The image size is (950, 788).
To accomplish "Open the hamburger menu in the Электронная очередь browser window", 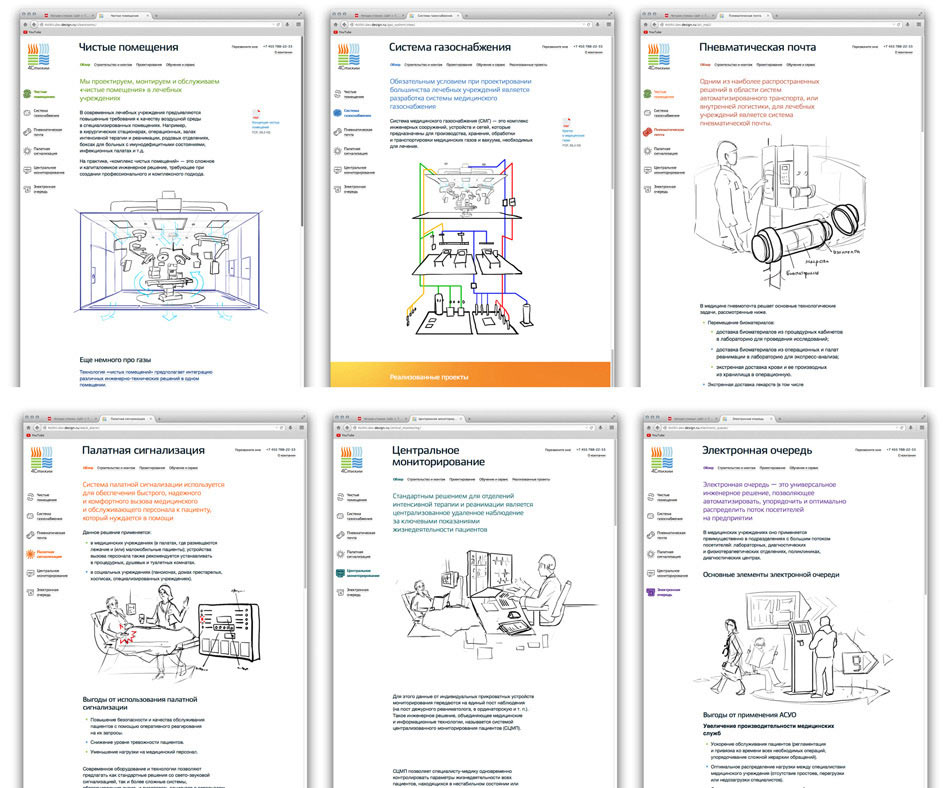I will point(921,425).
